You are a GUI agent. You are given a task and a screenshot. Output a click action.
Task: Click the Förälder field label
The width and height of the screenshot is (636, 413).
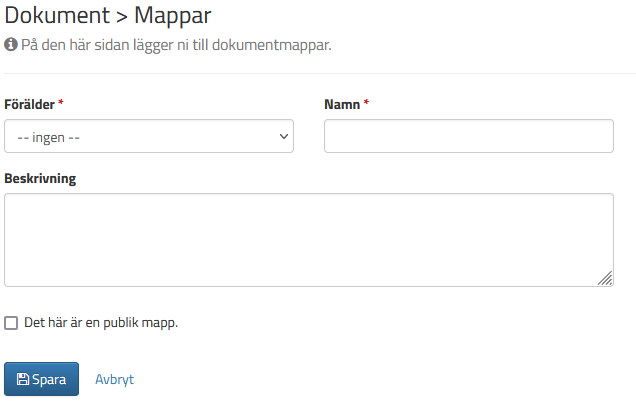[30, 104]
